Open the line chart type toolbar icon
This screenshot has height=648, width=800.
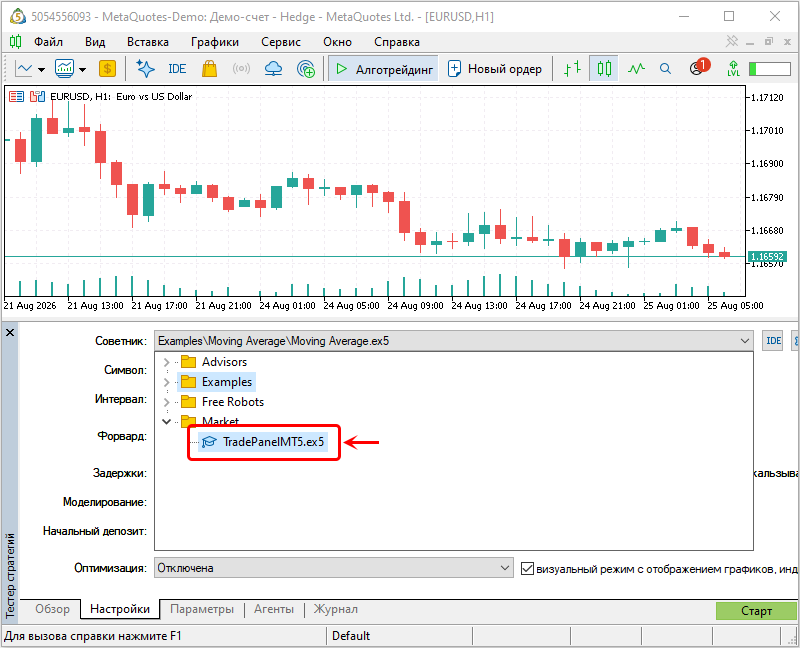(x=24, y=69)
